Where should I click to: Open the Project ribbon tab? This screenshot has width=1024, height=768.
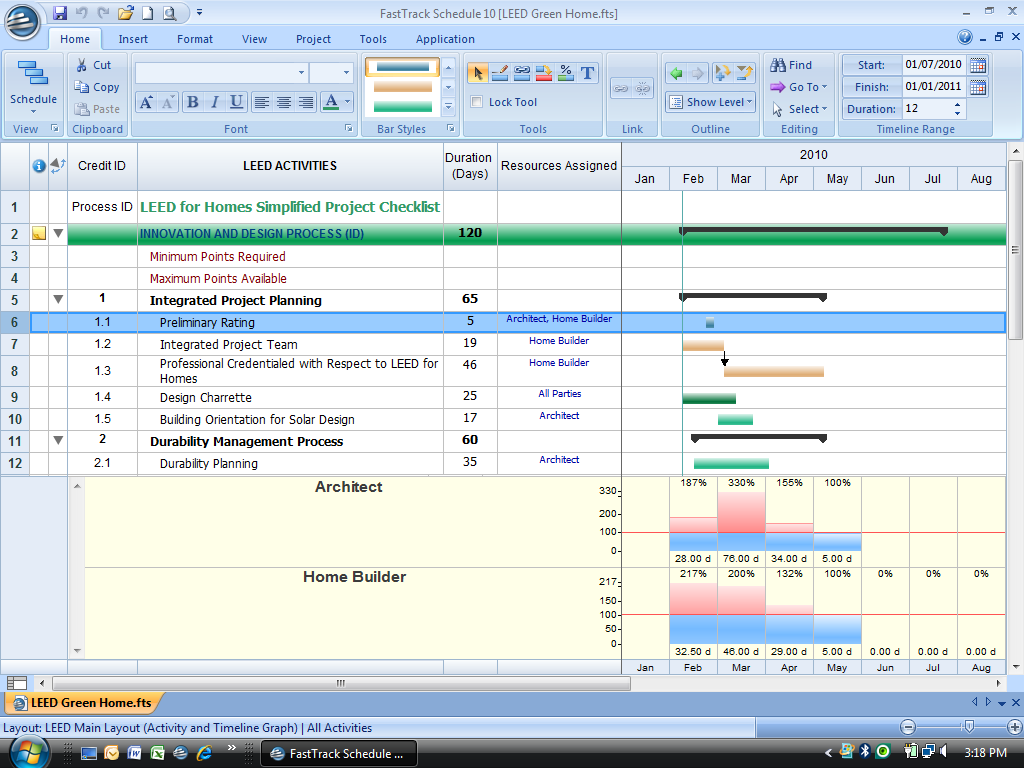(x=313, y=39)
